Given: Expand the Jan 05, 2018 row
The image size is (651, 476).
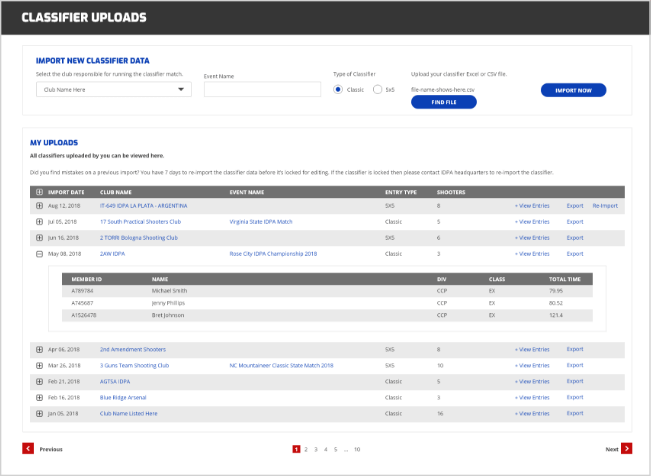Looking at the screenshot, I should [x=39, y=413].
